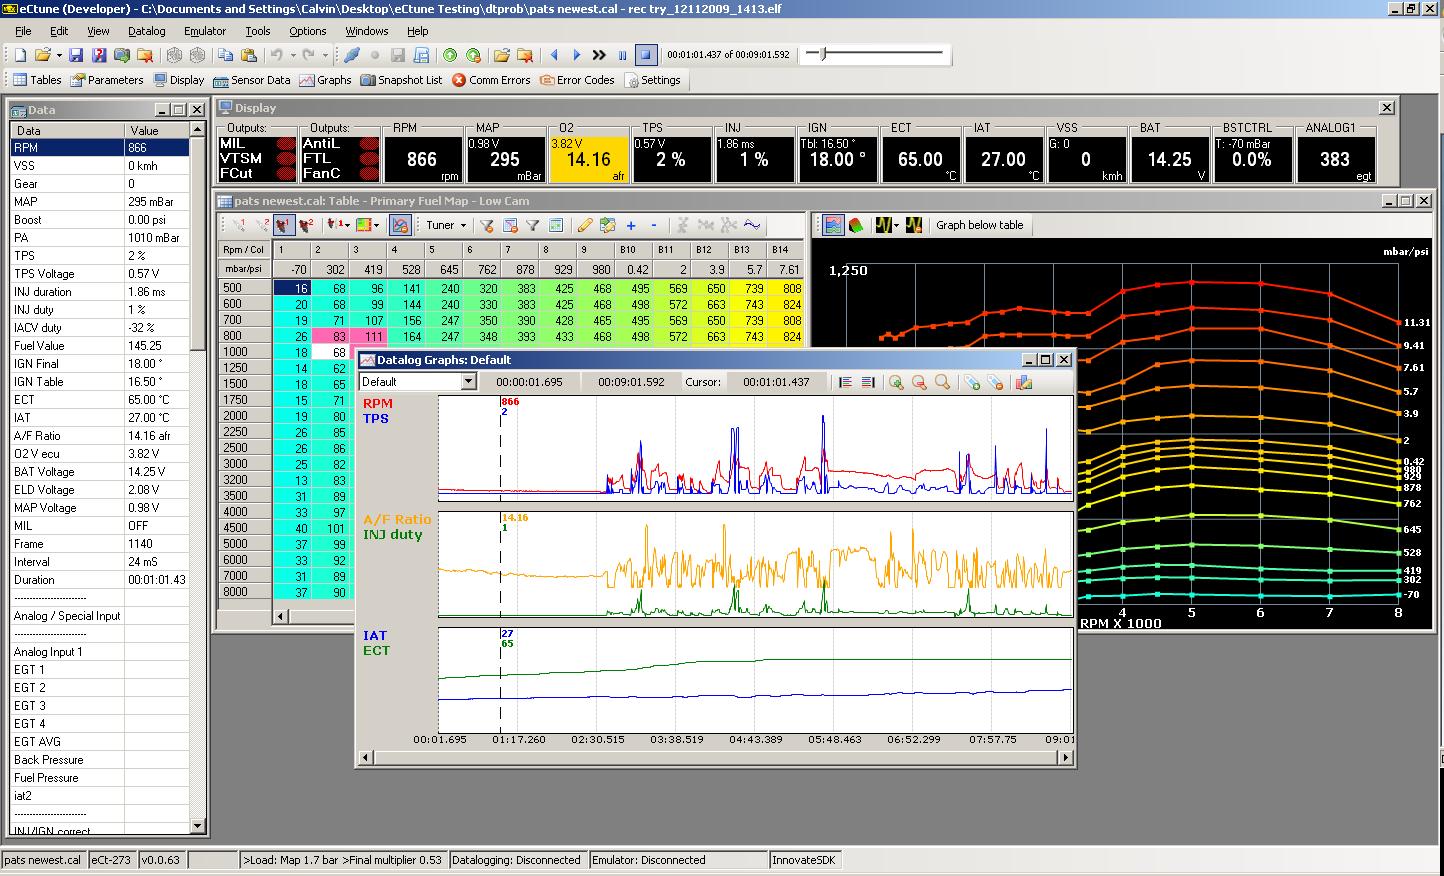The width and height of the screenshot is (1444, 876).
Task: Click the zoom out icon on Datalog Graphs
Action: (919, 382)
